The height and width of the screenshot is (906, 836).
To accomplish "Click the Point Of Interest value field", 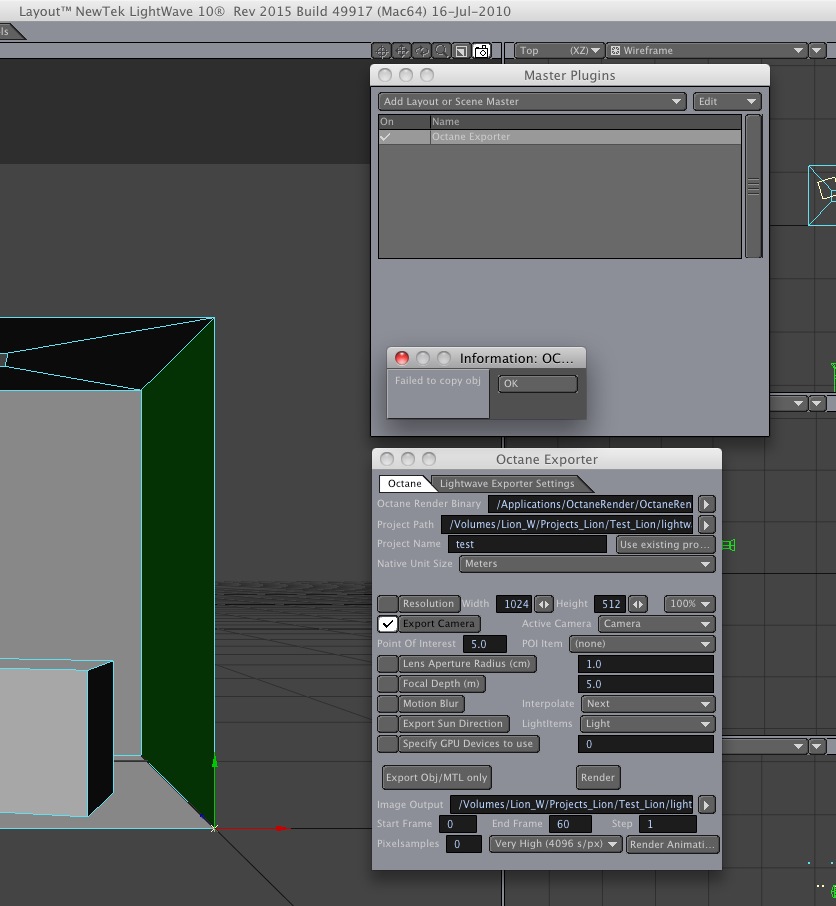I will pos(485,644).
